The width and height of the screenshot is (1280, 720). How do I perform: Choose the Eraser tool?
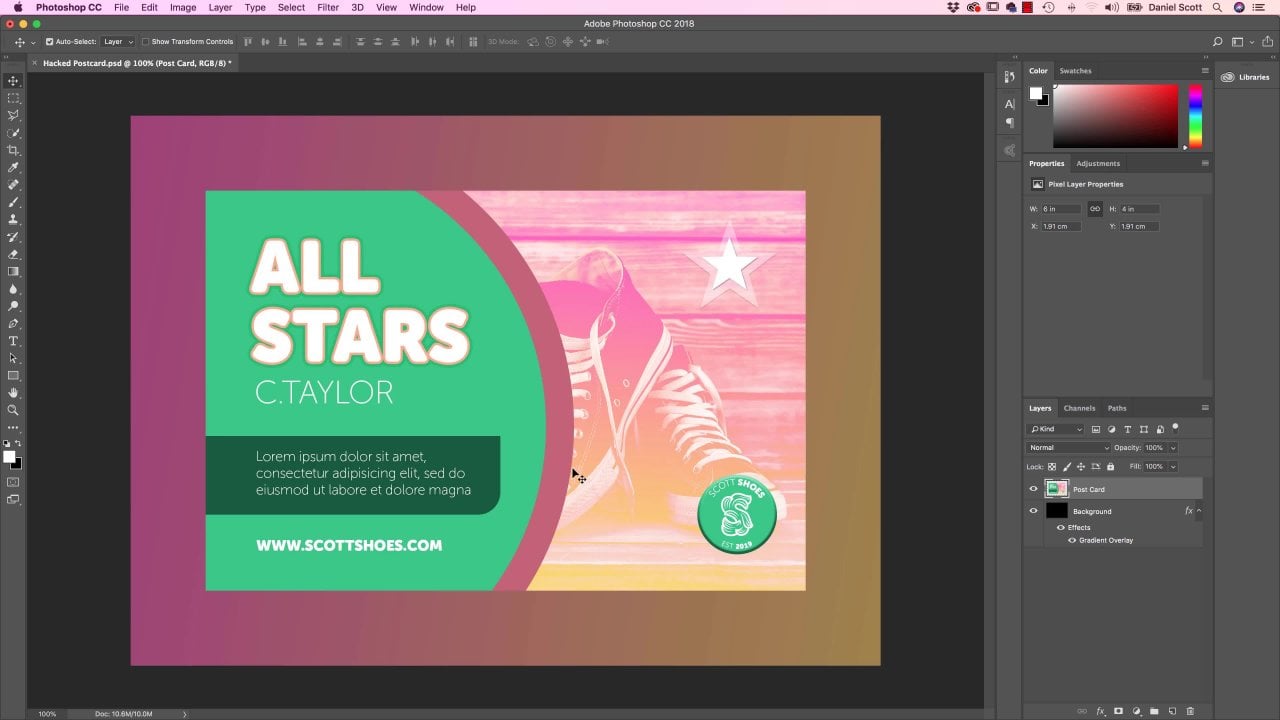(x=13, y=254)
